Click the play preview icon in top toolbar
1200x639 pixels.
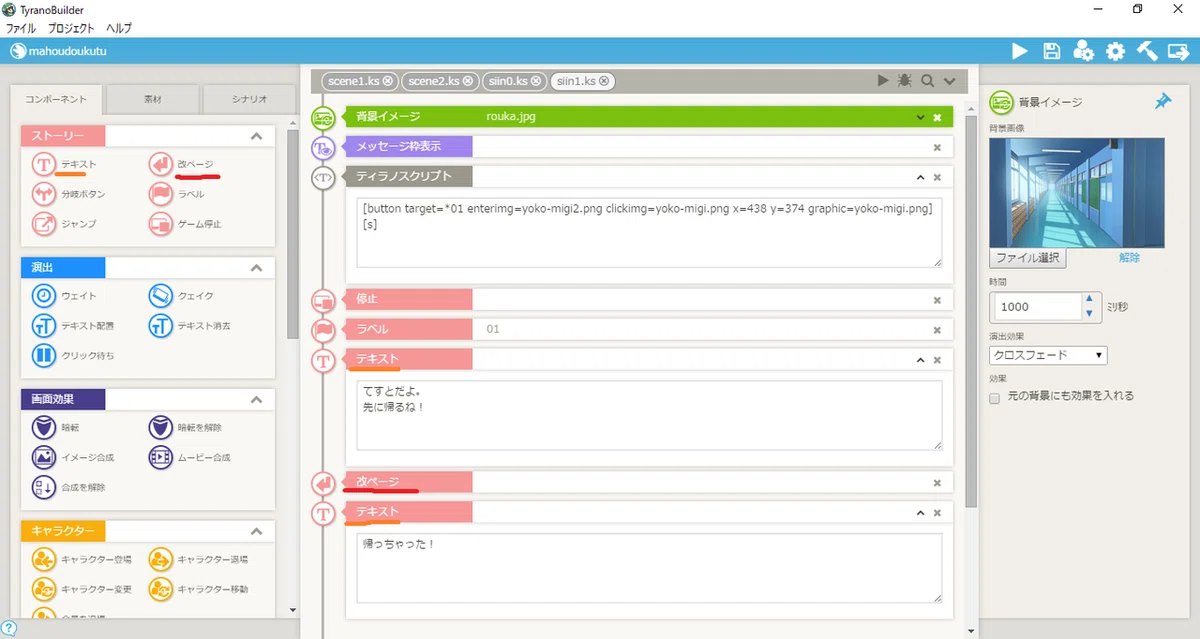1019,51
